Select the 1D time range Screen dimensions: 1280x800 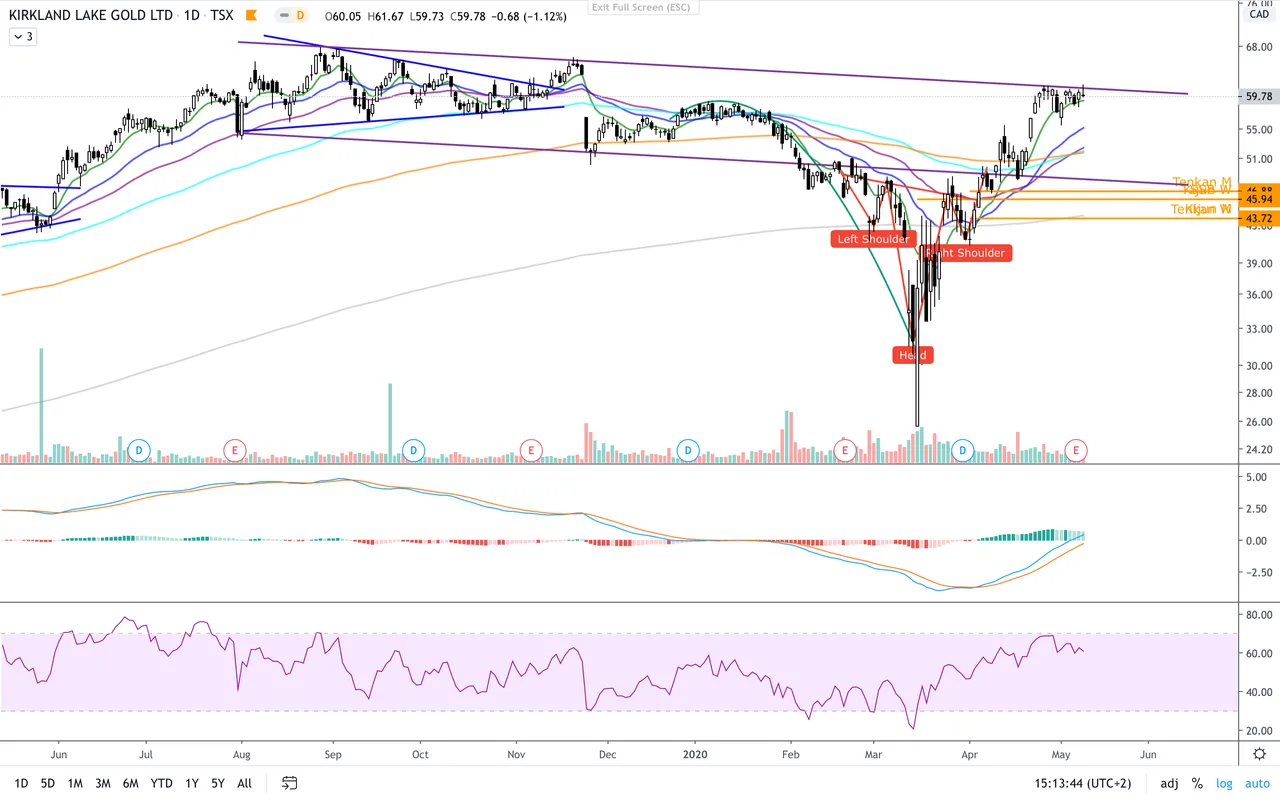[20, 783]
